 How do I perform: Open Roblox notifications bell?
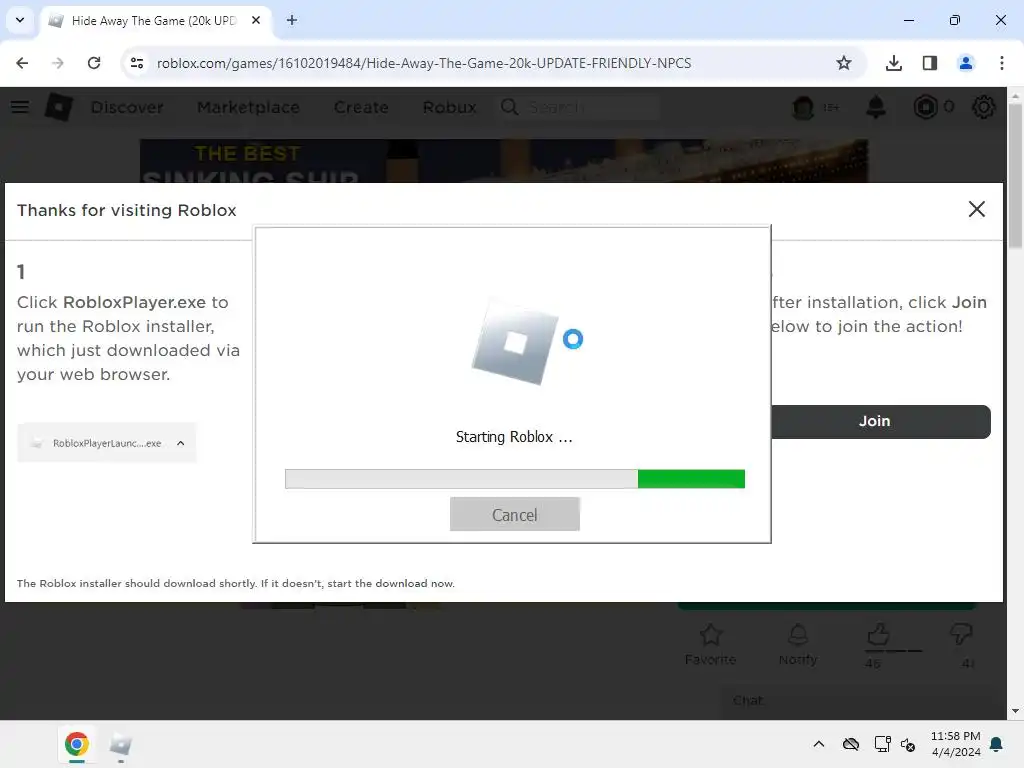click(876, 107)
